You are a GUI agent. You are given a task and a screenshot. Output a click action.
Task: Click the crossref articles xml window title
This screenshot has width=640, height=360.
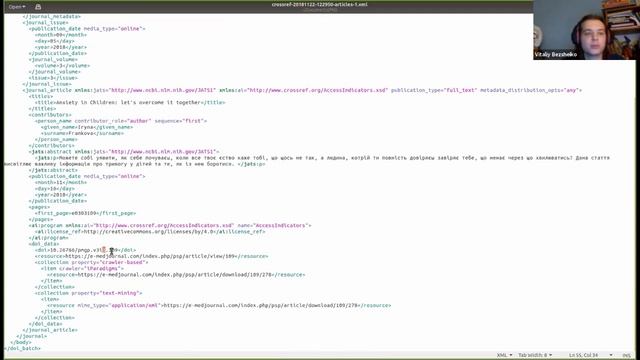(x=320, y=4)
